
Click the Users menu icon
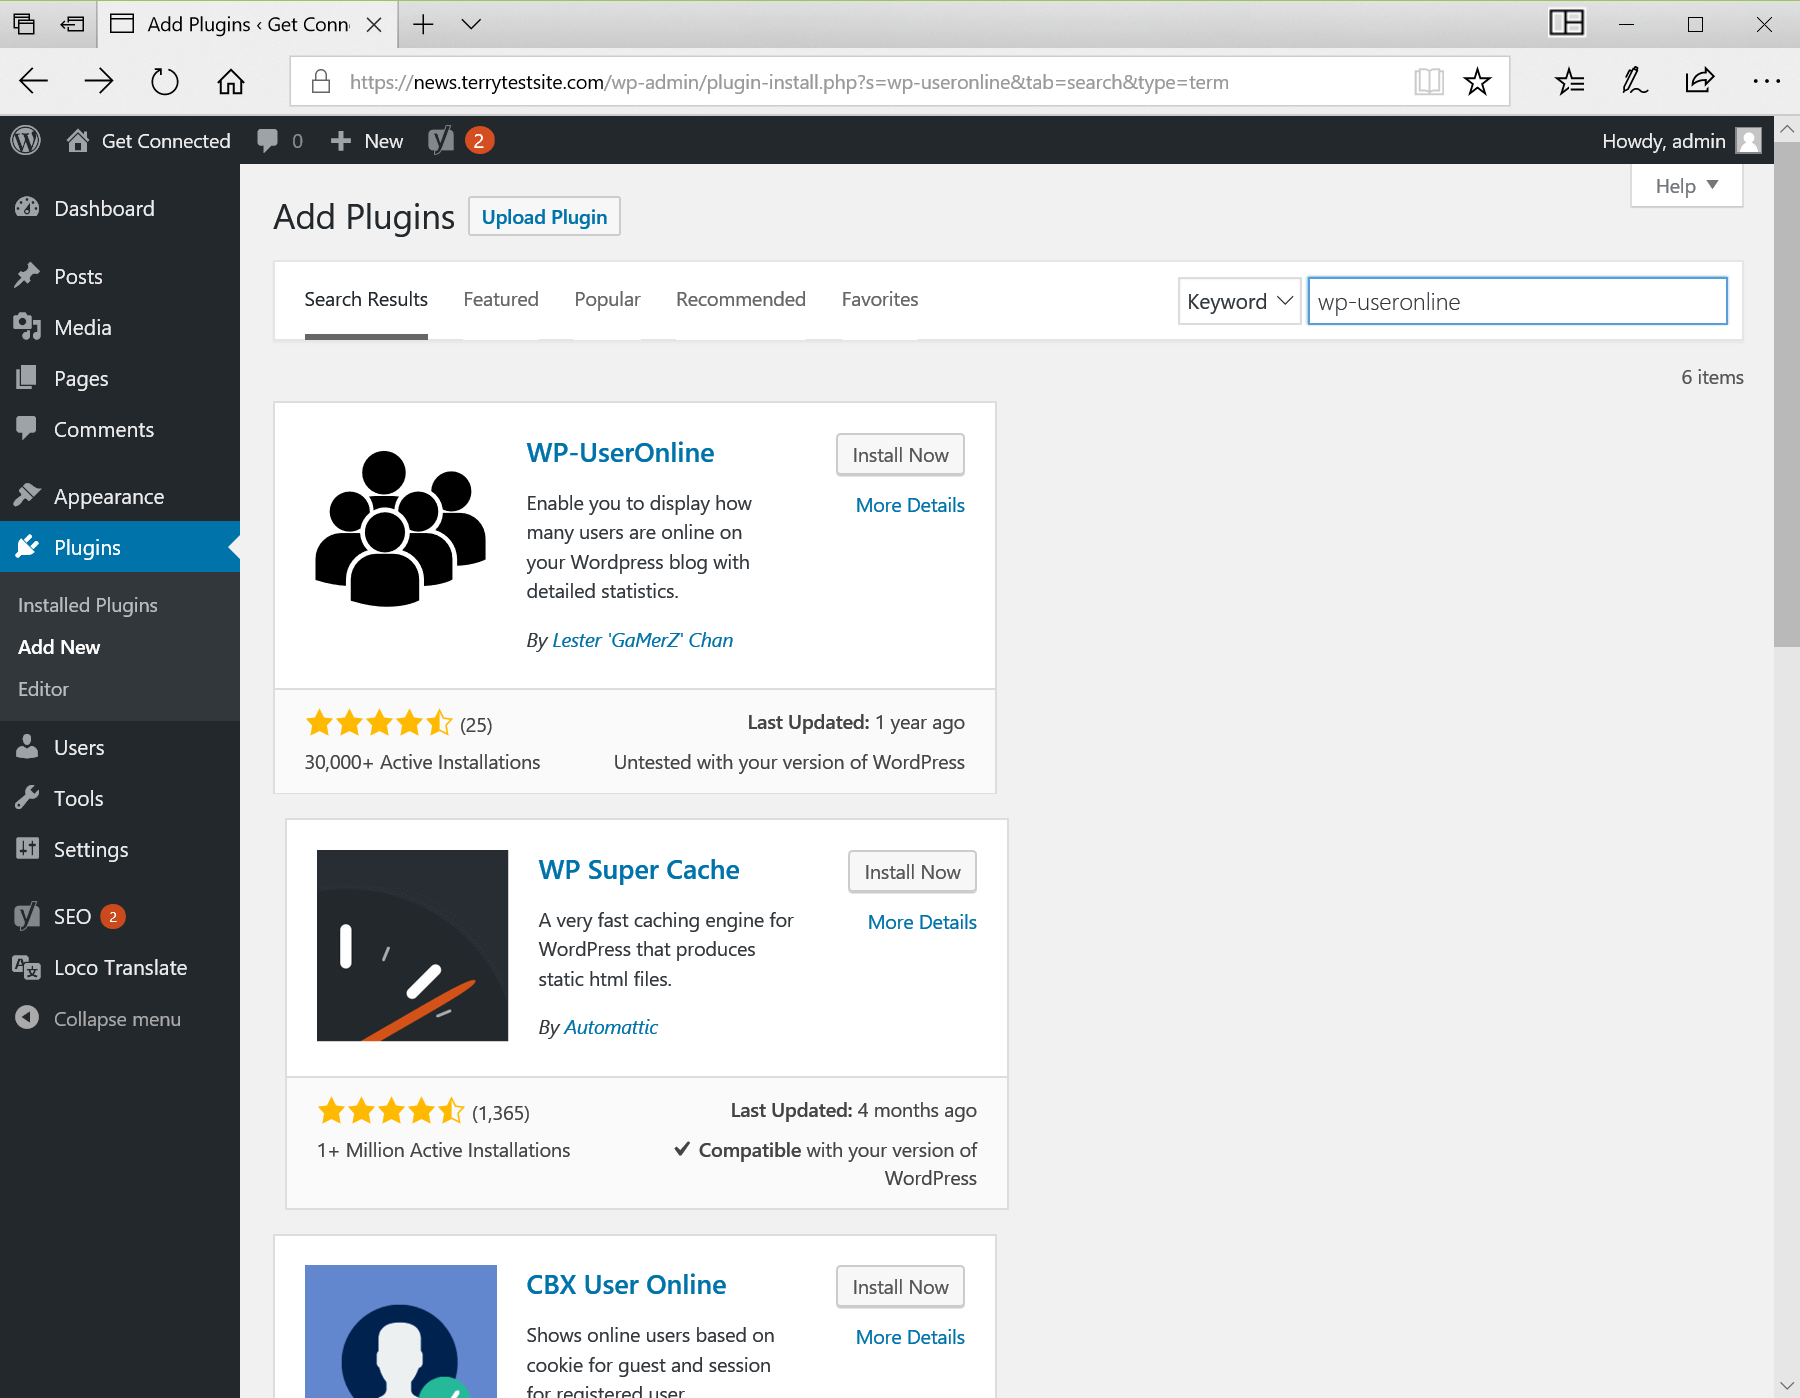point(27,747)
